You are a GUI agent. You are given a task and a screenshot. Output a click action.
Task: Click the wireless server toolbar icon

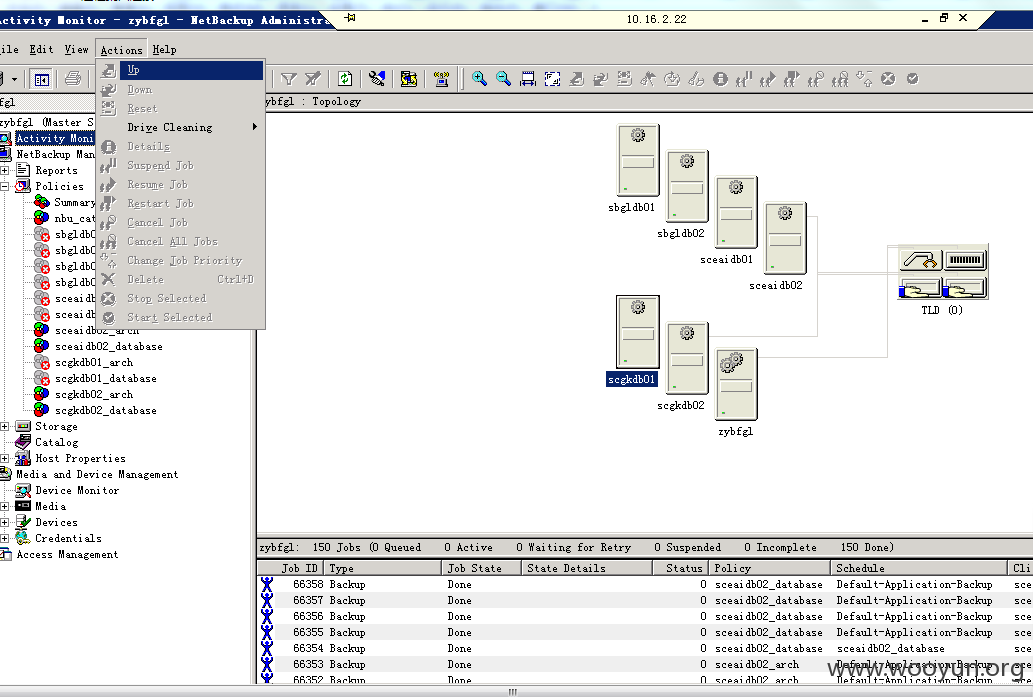441,79
